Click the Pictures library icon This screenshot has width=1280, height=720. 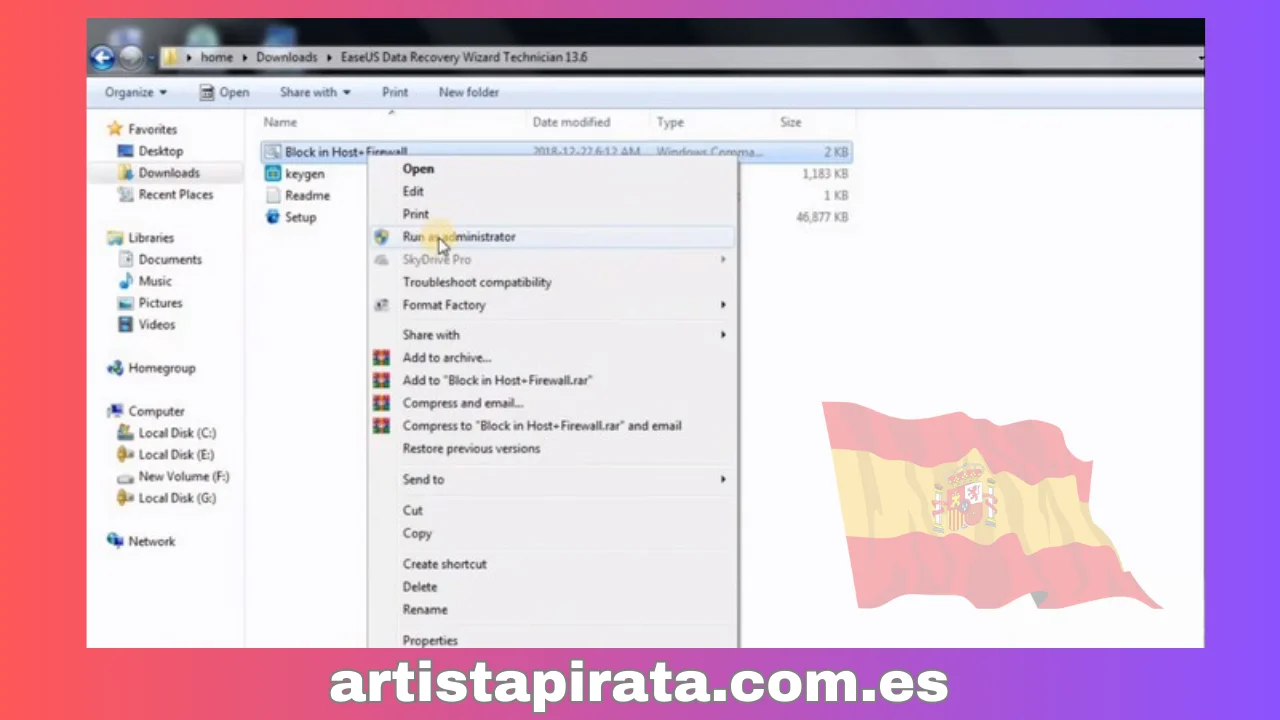pyautogui.click(x=125, y=303)
